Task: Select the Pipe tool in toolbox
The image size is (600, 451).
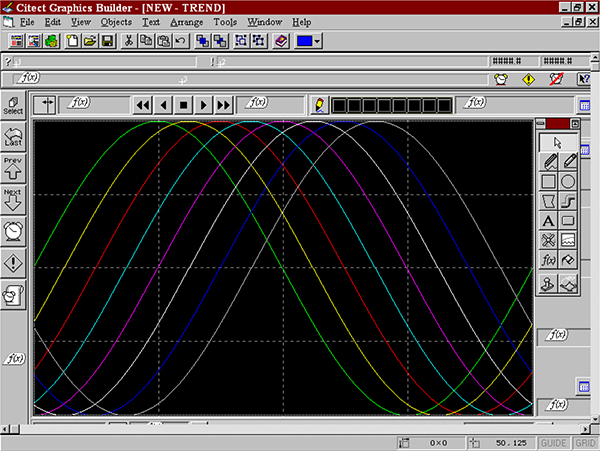Action: point(569,201)
